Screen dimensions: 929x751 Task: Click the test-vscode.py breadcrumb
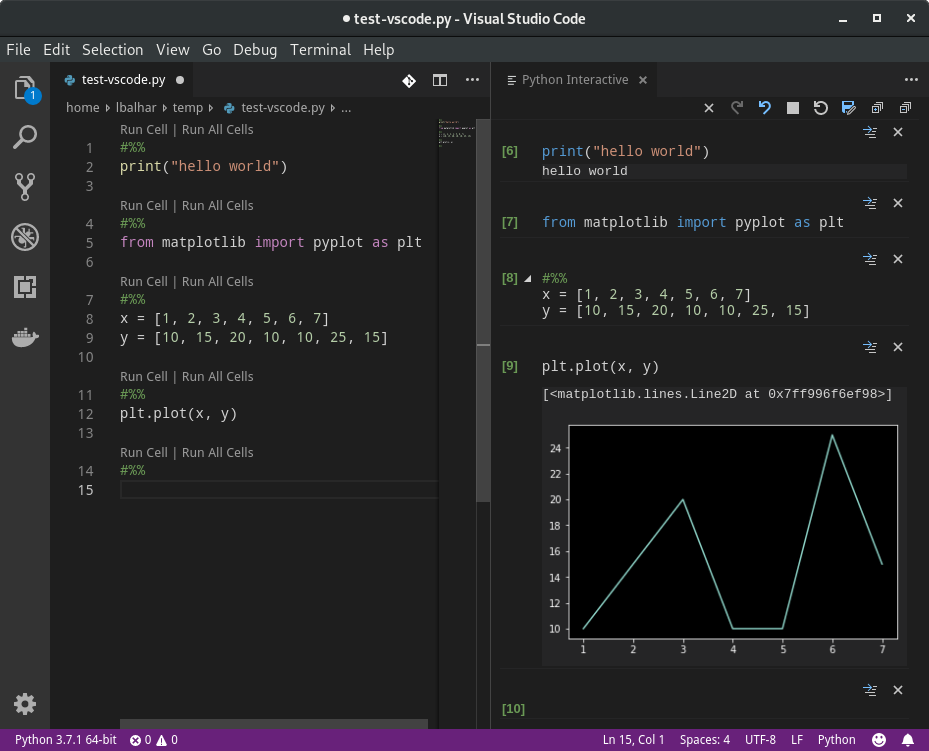274,108
